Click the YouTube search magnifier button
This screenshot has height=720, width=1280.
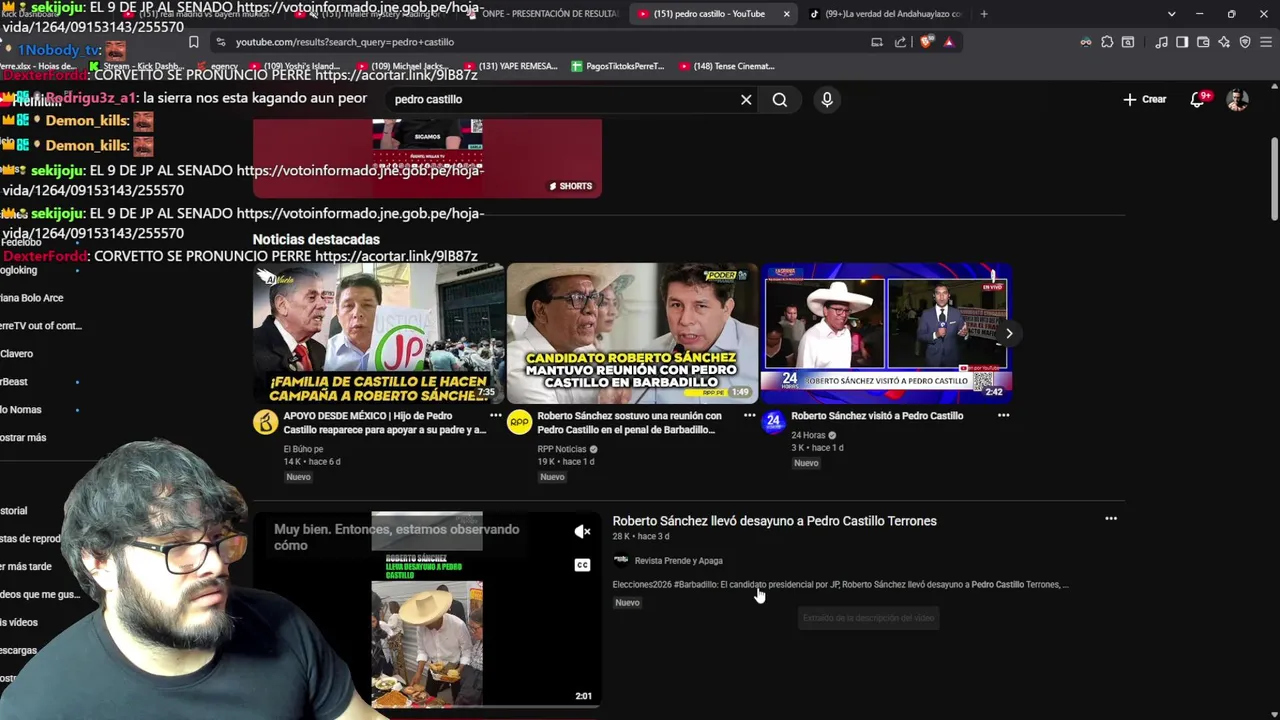pyautogui.click(x=780, y=100)
